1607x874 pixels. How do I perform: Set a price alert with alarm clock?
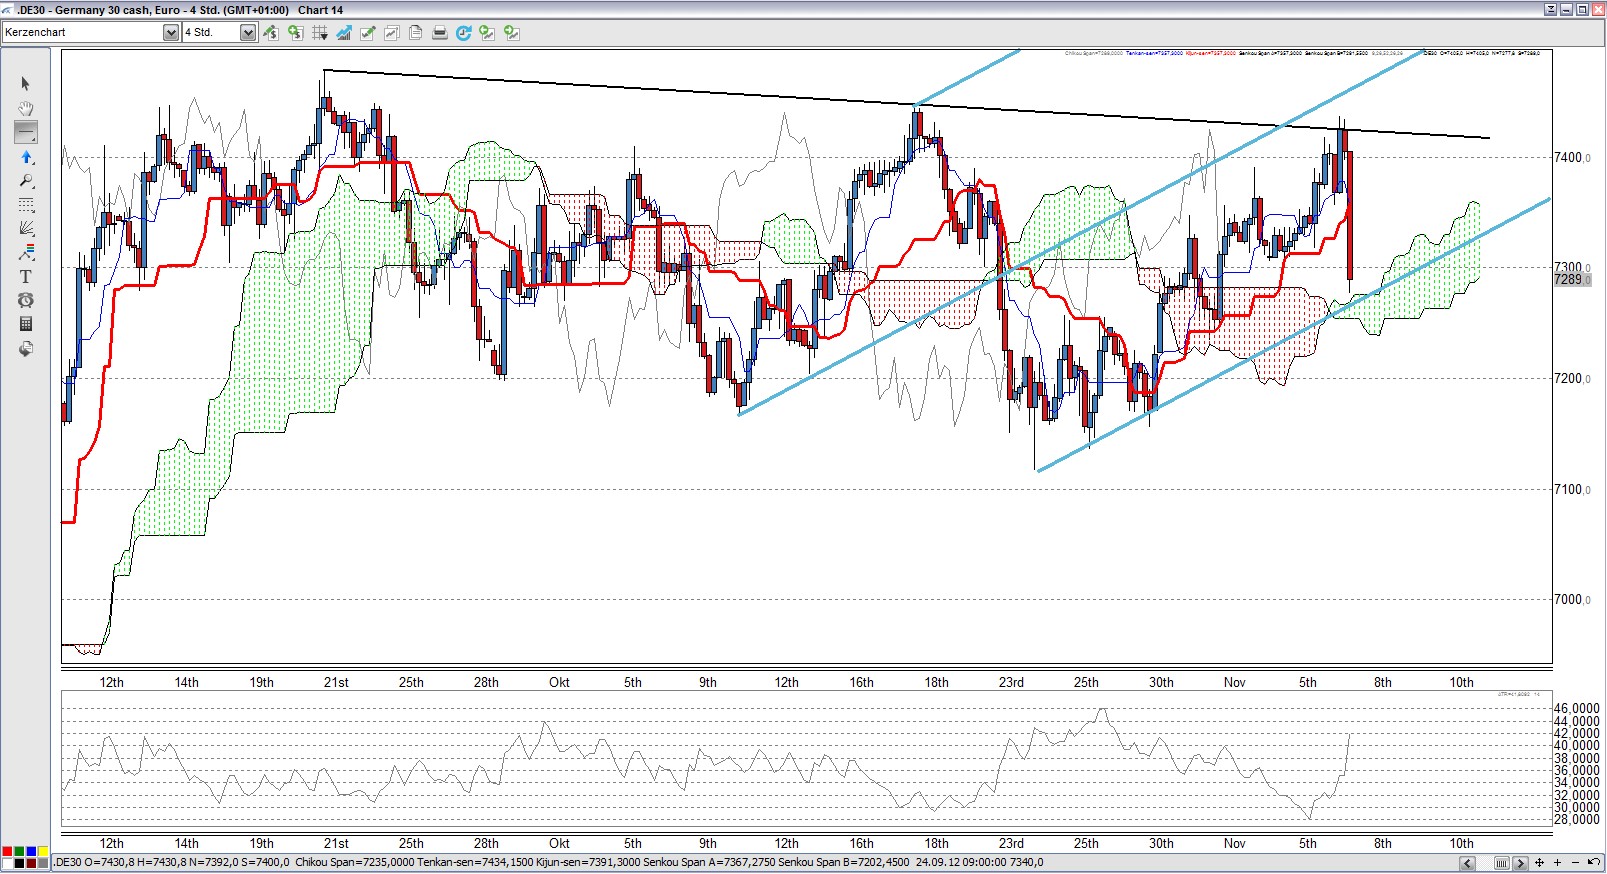pos(26,300)
